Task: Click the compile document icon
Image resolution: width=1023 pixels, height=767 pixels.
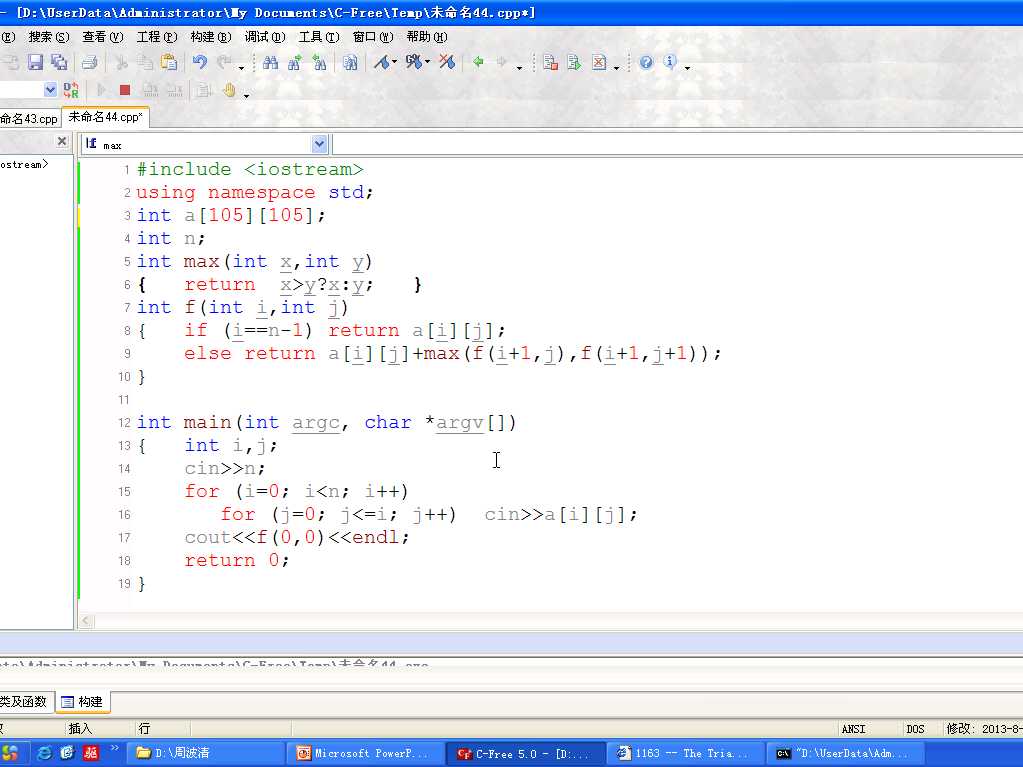Action: (550, 63)
